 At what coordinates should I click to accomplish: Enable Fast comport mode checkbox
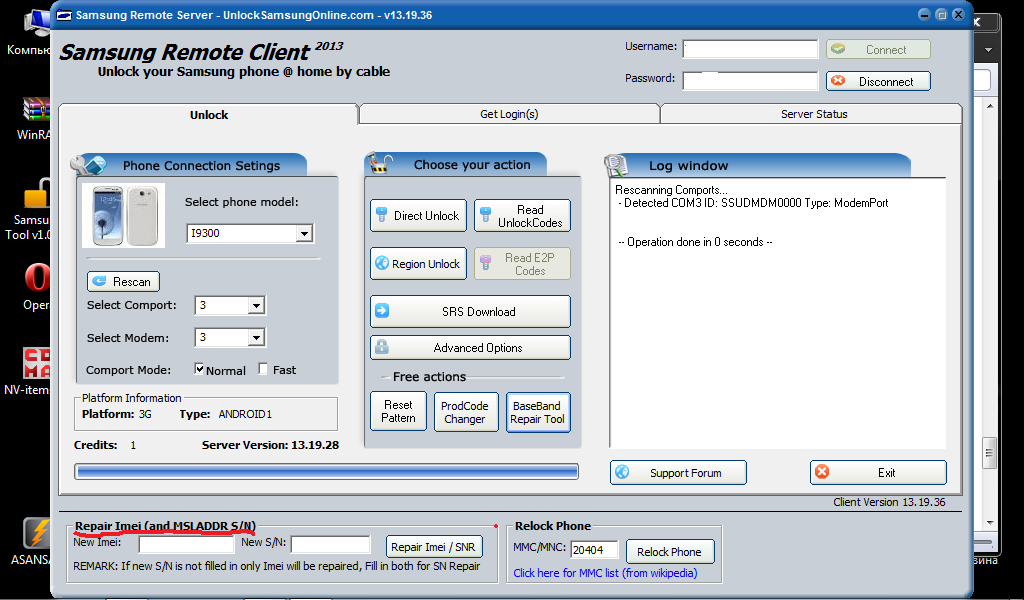point(263,369)
